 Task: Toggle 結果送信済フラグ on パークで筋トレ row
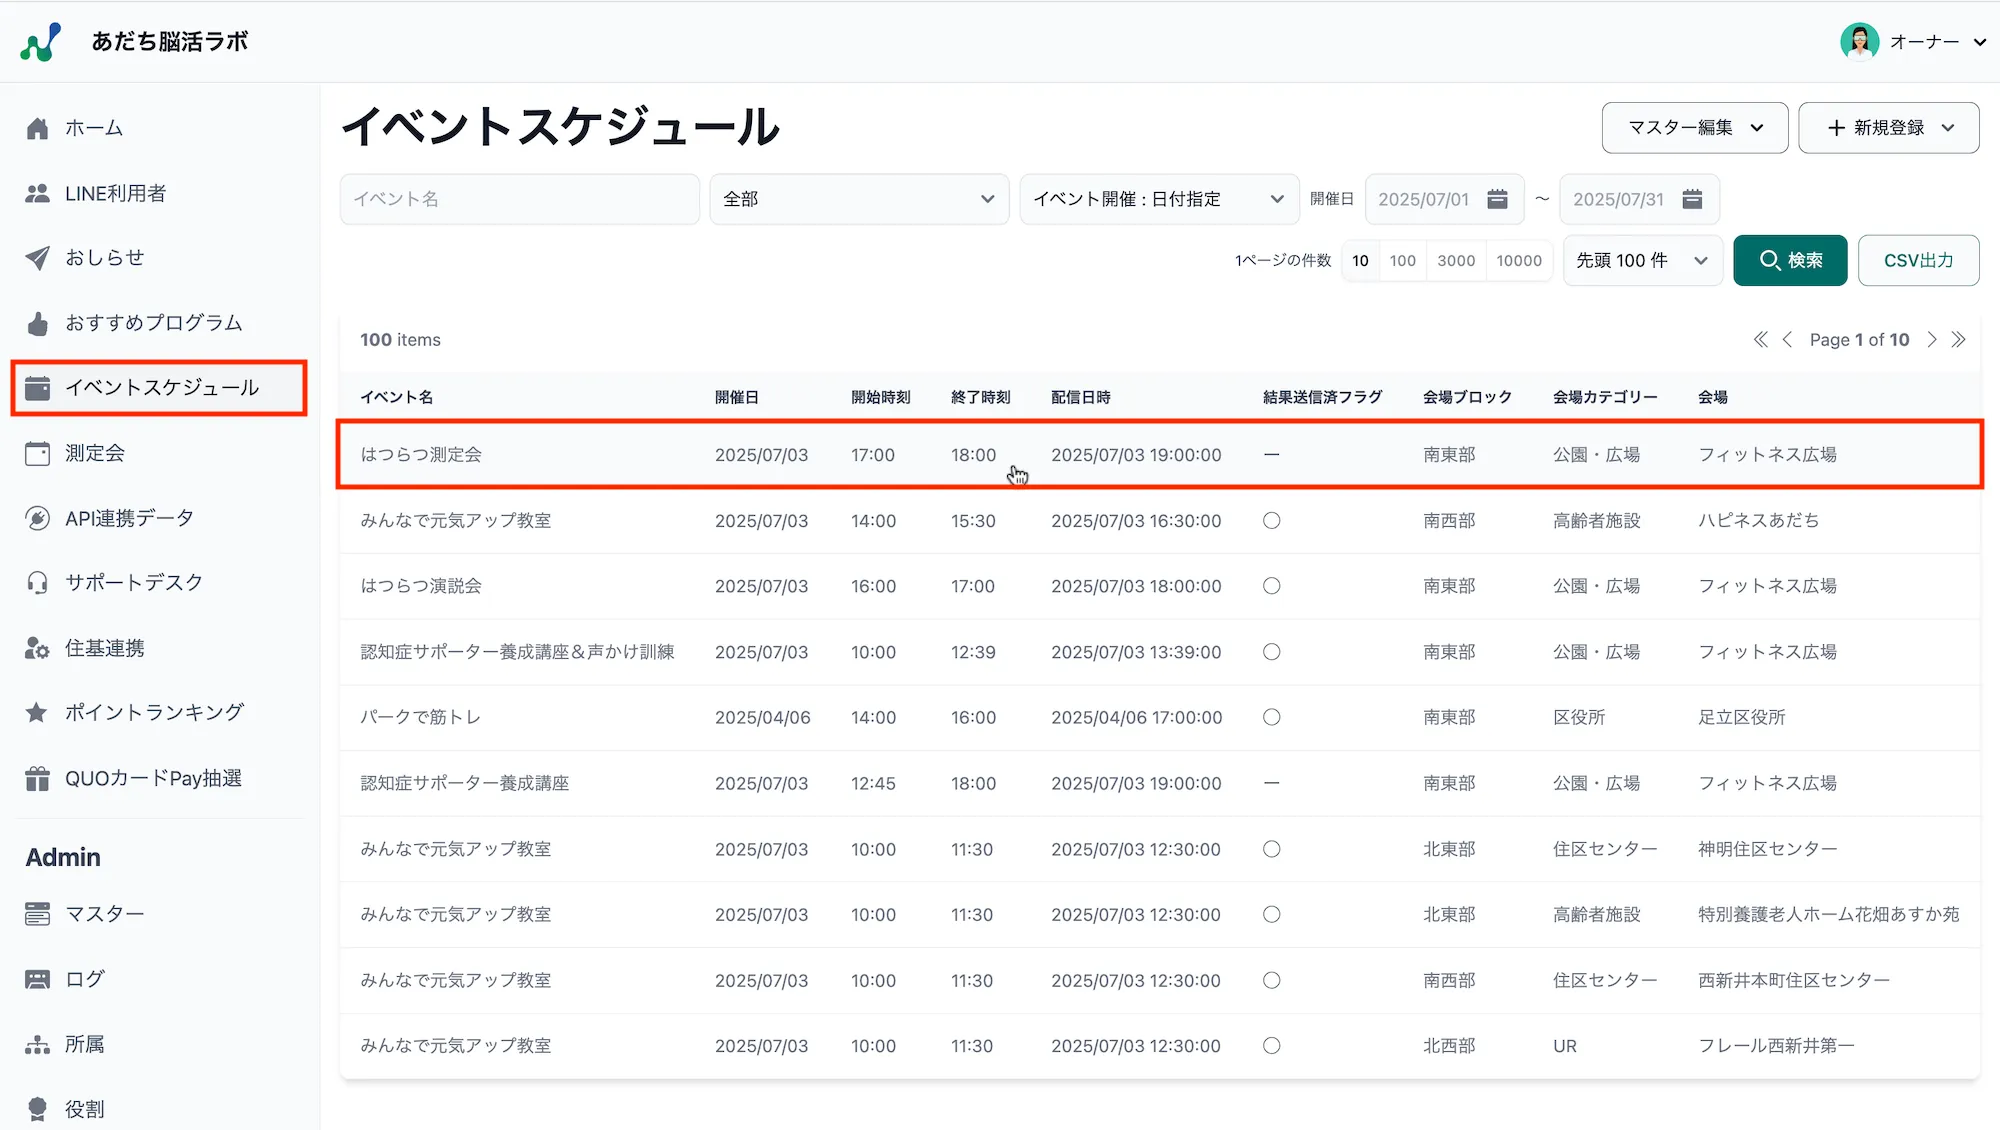click(1271, 717)
